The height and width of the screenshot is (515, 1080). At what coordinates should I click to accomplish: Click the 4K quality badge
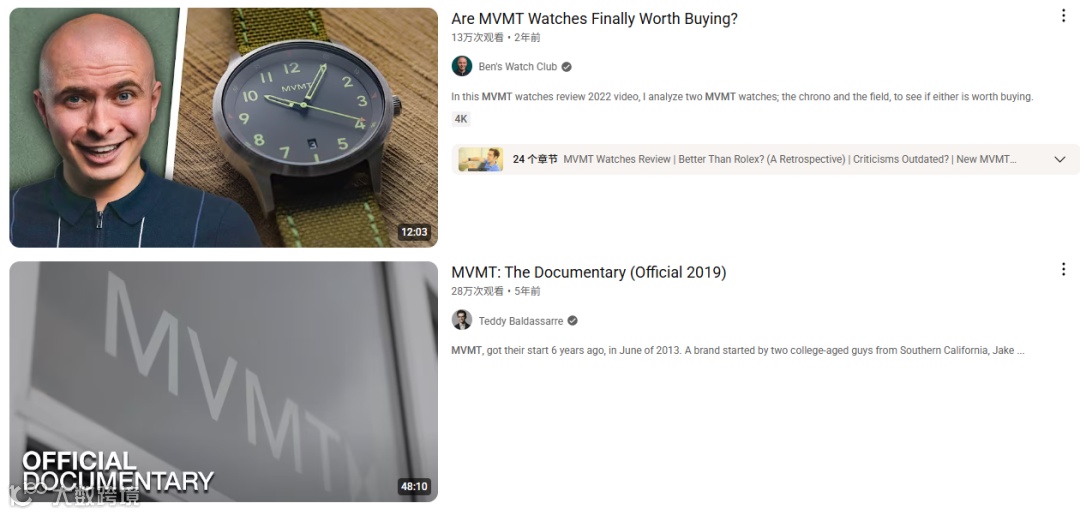point(461,119)
